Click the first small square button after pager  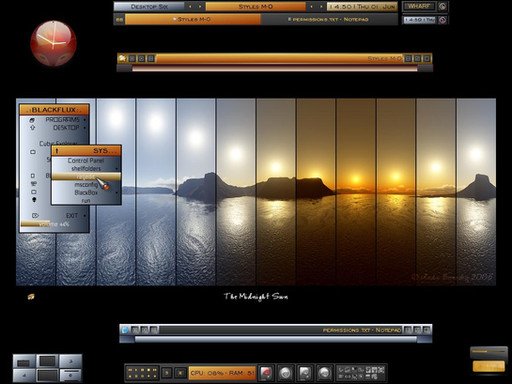(167, 373)
